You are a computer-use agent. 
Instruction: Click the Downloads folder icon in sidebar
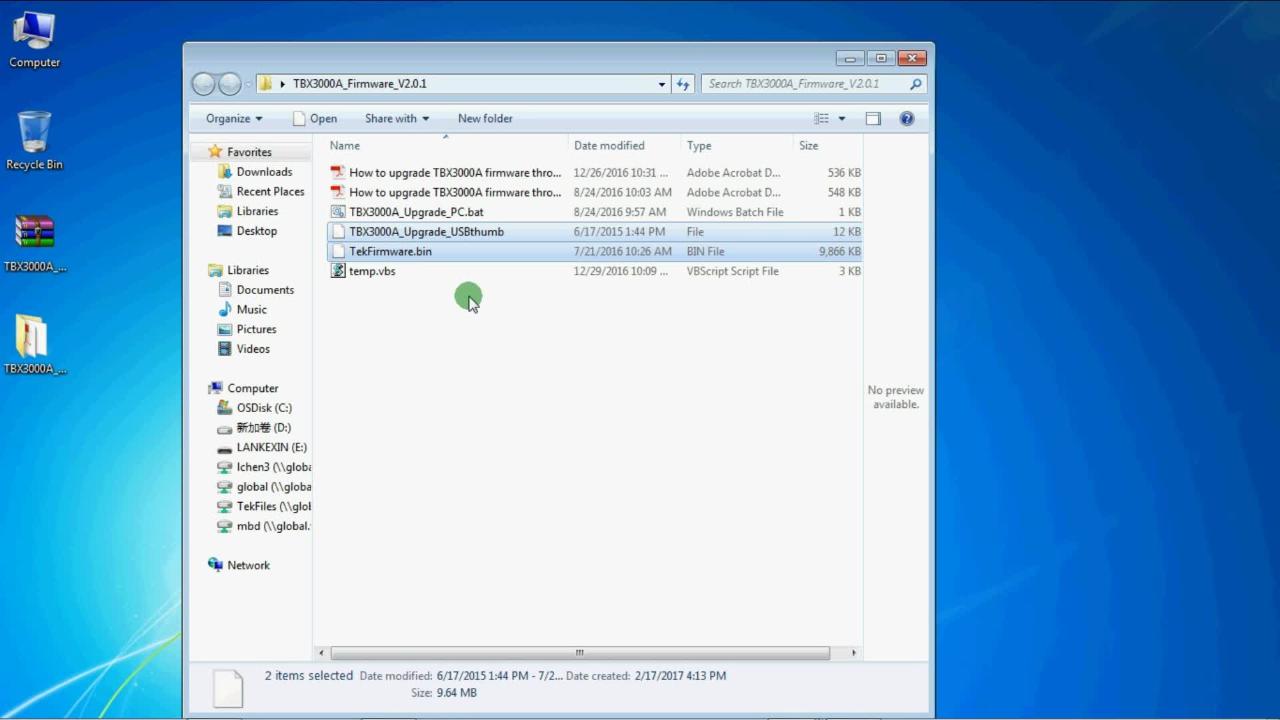click(225, 172)
